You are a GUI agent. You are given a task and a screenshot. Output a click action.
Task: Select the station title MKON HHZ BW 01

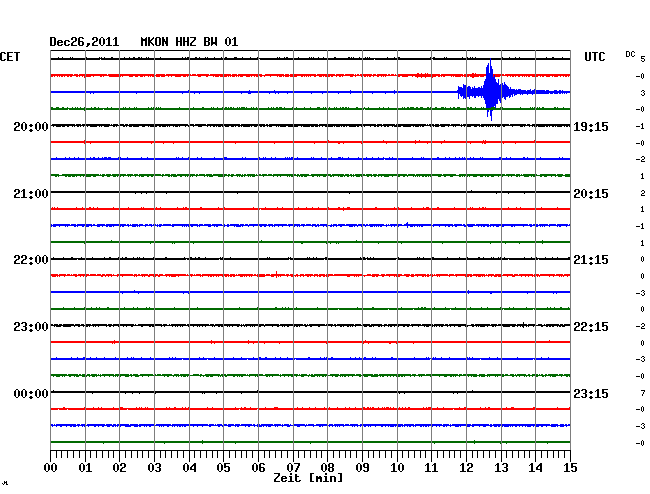189,42
